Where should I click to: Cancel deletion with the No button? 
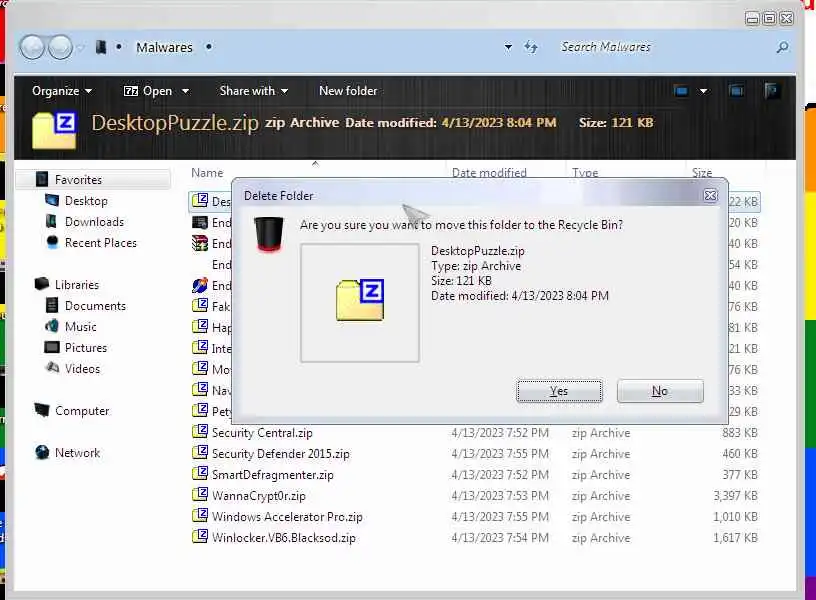[x=660, y=391]
